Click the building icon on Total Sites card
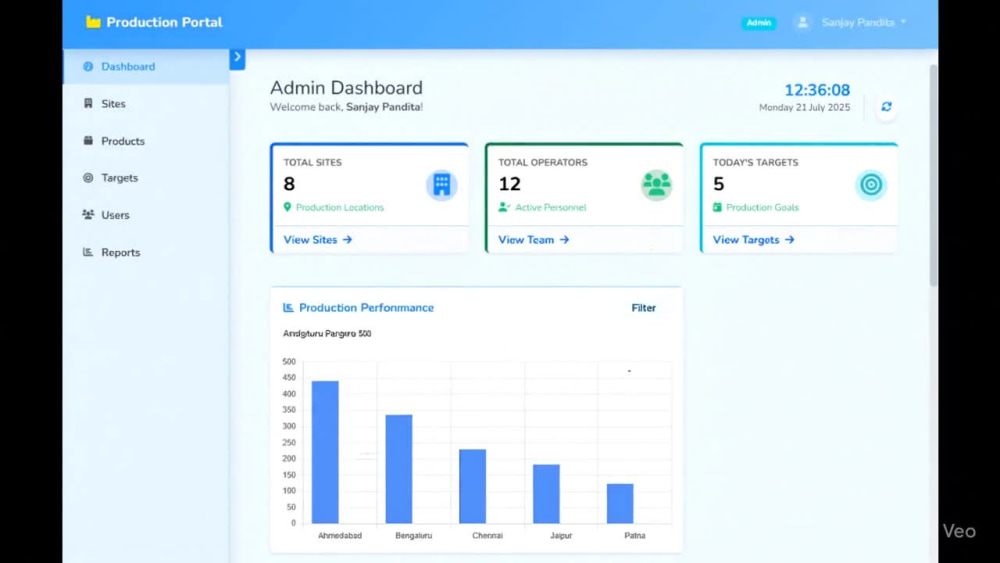 pyautogui.click(x=441, y=185)
